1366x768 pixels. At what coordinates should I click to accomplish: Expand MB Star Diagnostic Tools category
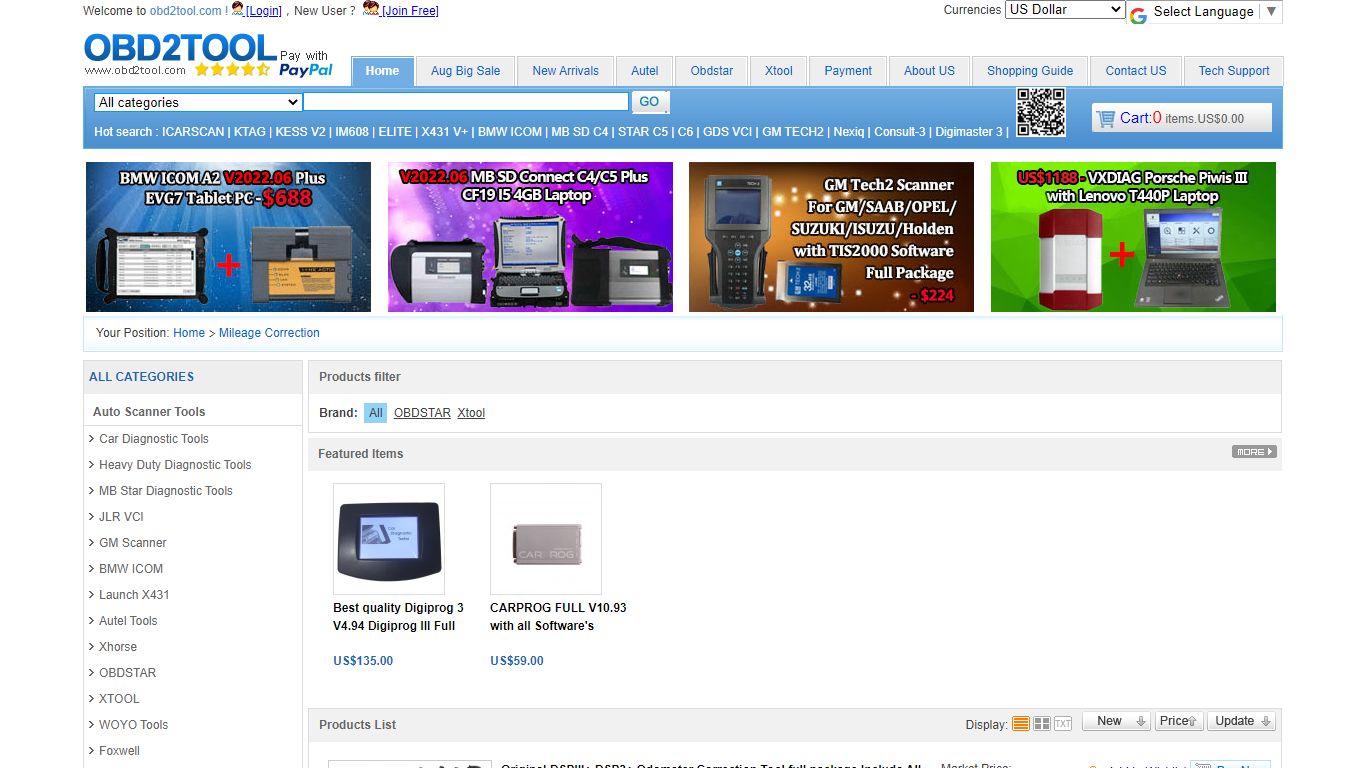[x=166, y=490]
